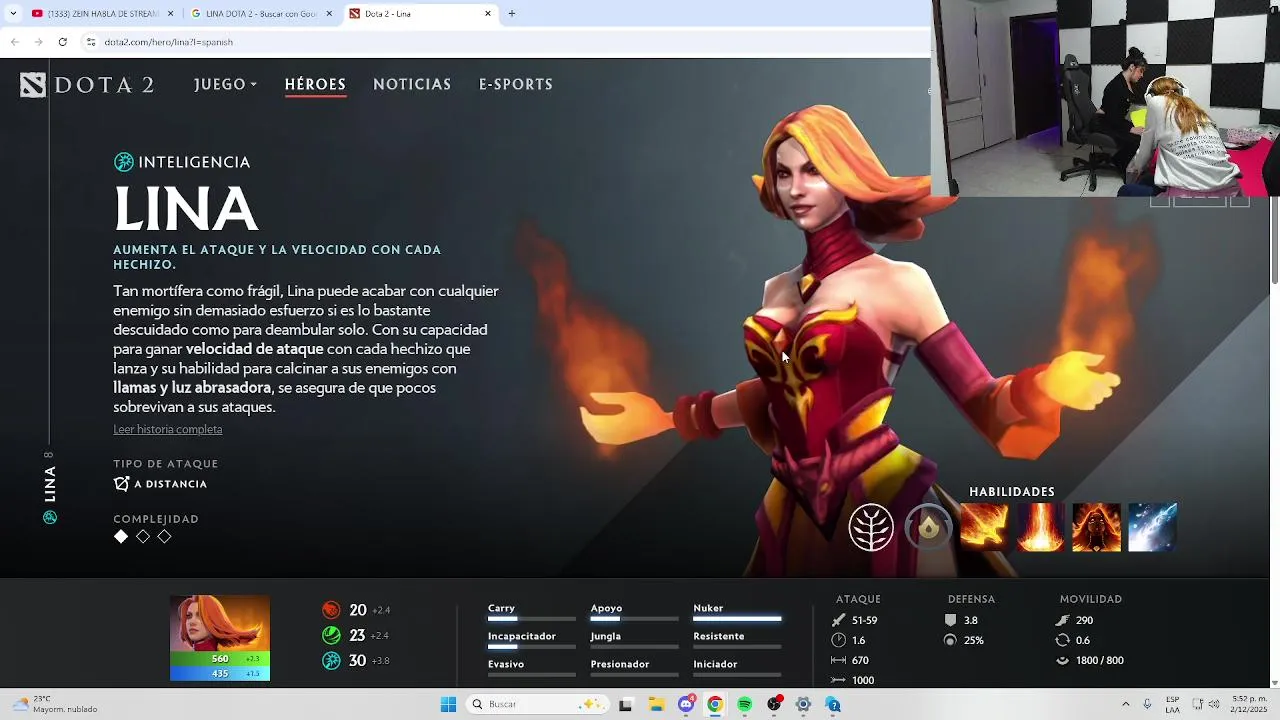Select Dragon Slave ability icon
This screenshot has width=1280, height=720.
[x=984, y=527]
